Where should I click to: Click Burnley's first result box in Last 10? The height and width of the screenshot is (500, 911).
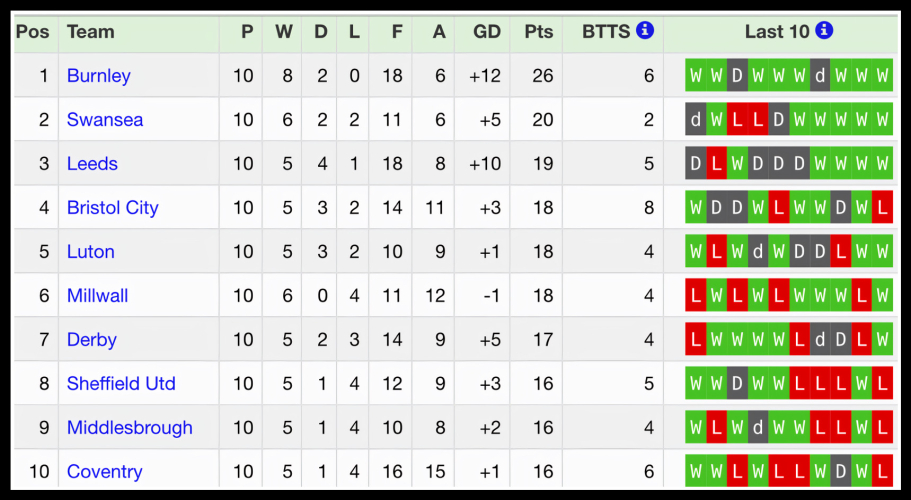pyautogui.click(x=695, y=75)
